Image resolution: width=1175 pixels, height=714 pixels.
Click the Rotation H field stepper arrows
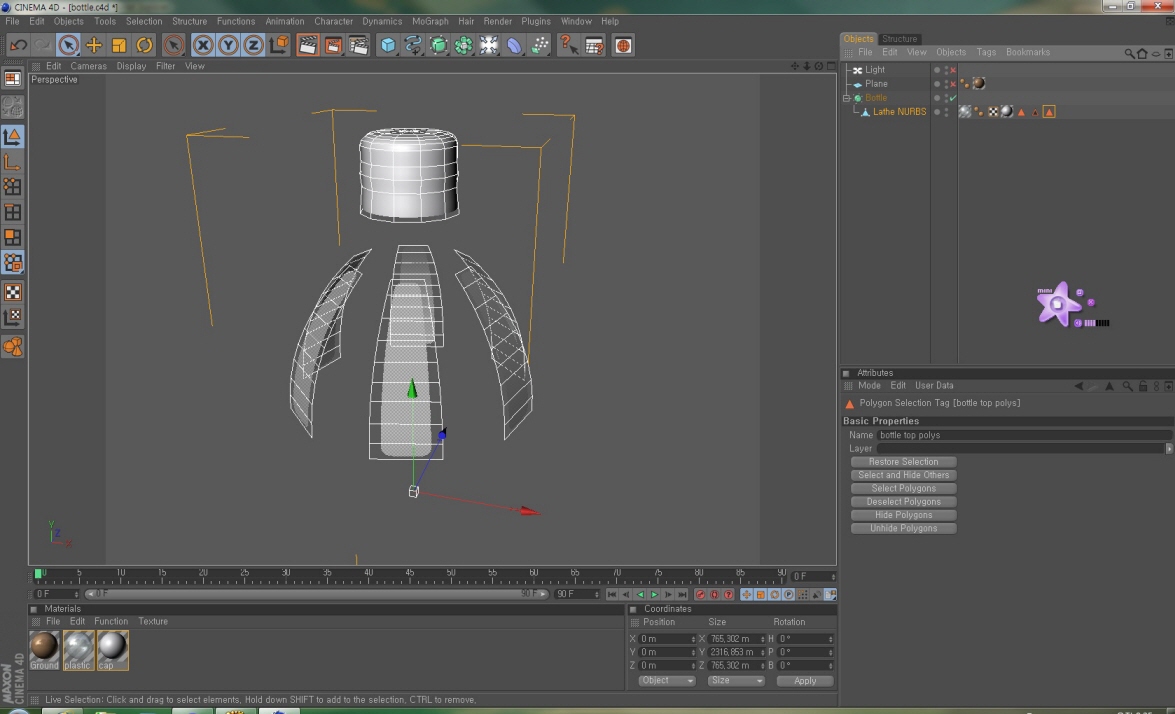(830, 639)
